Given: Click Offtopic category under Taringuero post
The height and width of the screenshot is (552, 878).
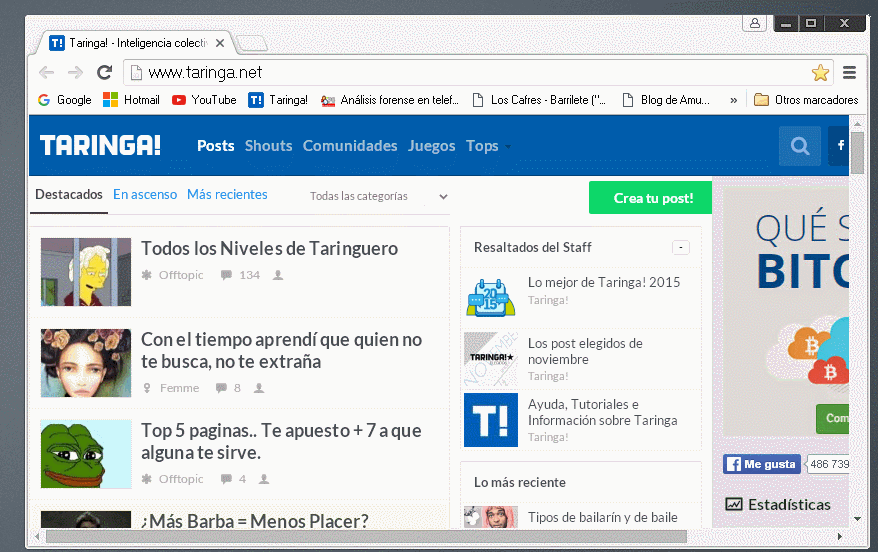Looking at the screenshot, I should coord(172,275).
